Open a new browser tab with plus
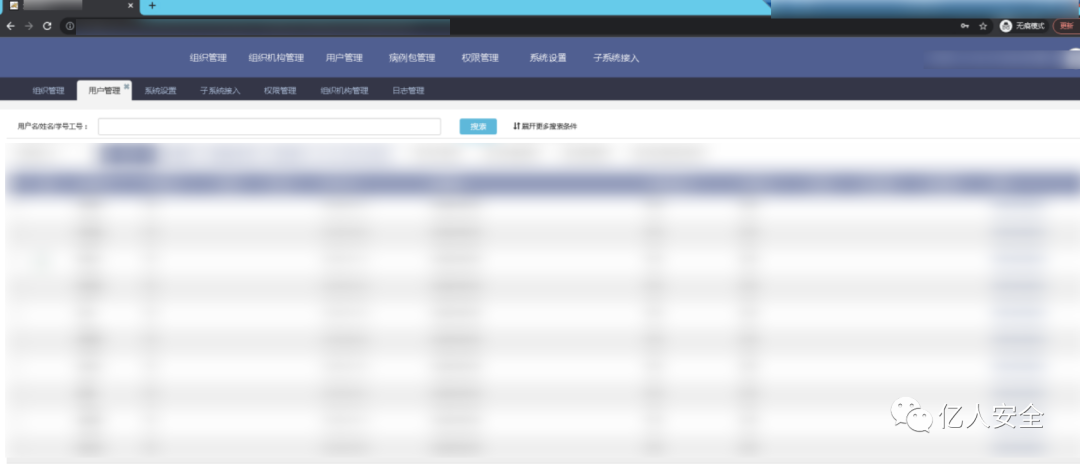The image size is (1080, 464). coord(152,6)
